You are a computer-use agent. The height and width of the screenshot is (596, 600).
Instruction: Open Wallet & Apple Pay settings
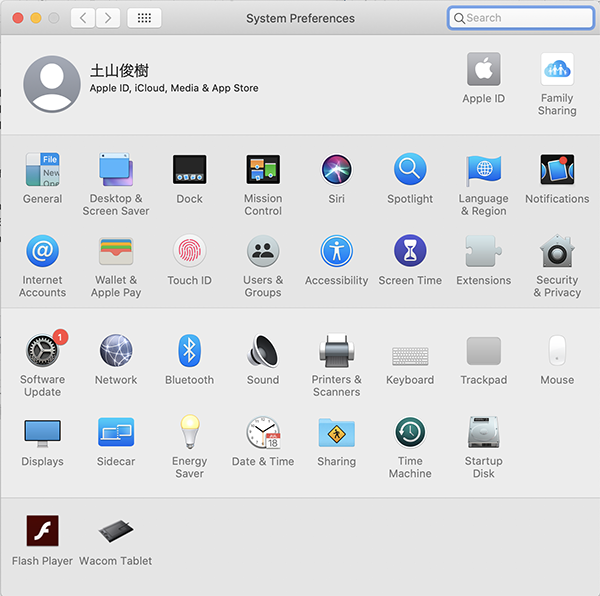point(116,251)
